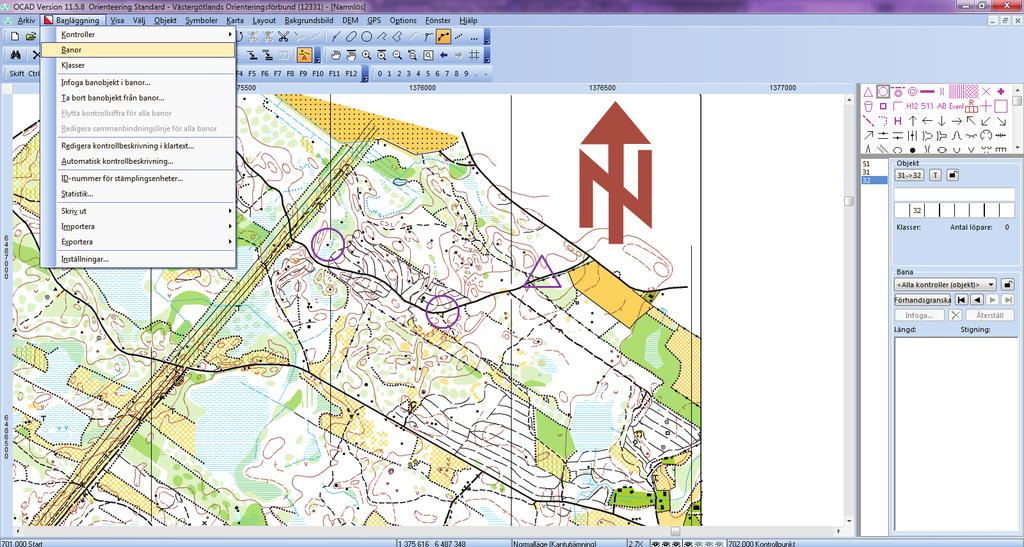This screenshot has height=547, width=1024.
Task: Open the Bakgrundsbild menu
Action: click(309, 20)
